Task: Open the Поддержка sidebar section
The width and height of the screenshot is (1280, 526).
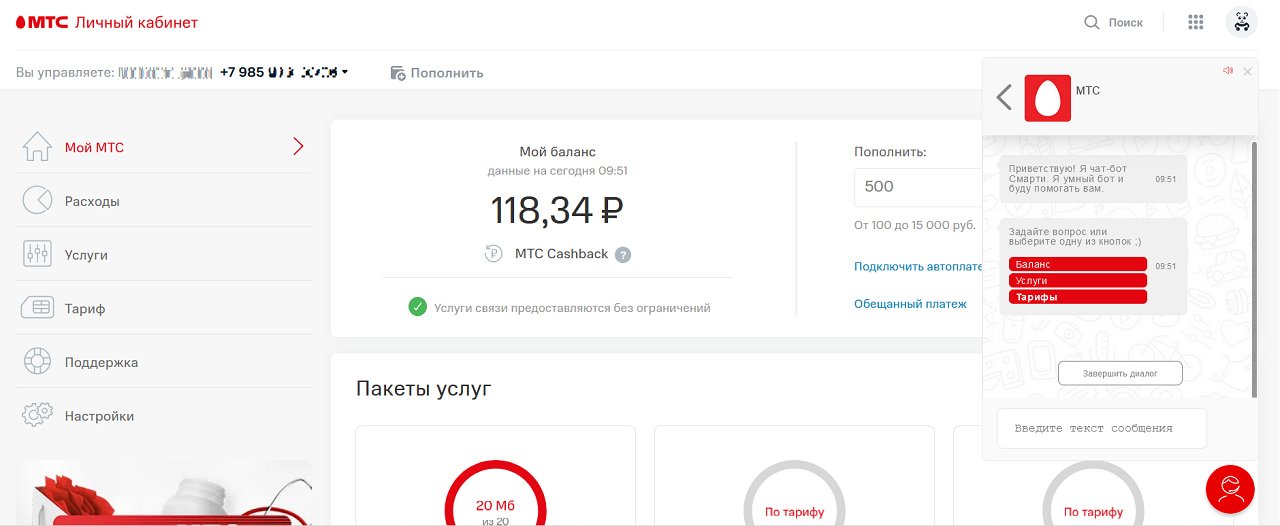Action: (x=164, y=362)
